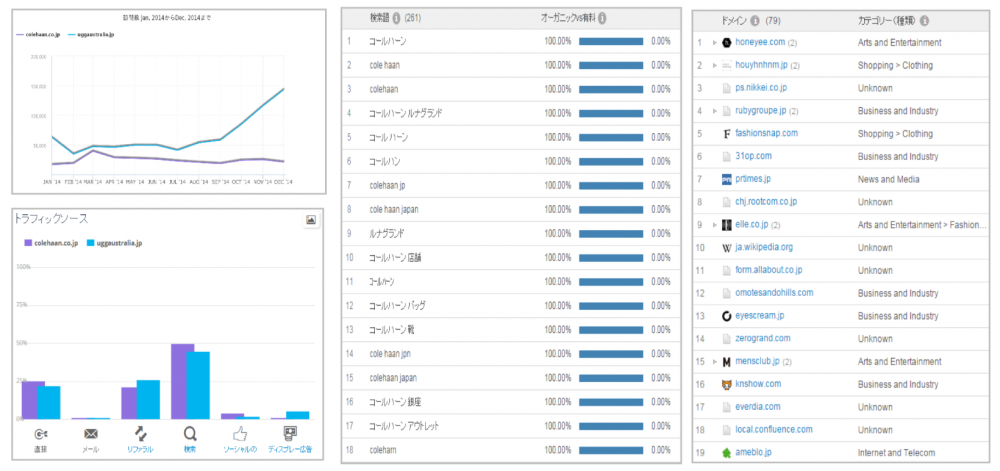Click the 検索語 column header

click(380, 18)
